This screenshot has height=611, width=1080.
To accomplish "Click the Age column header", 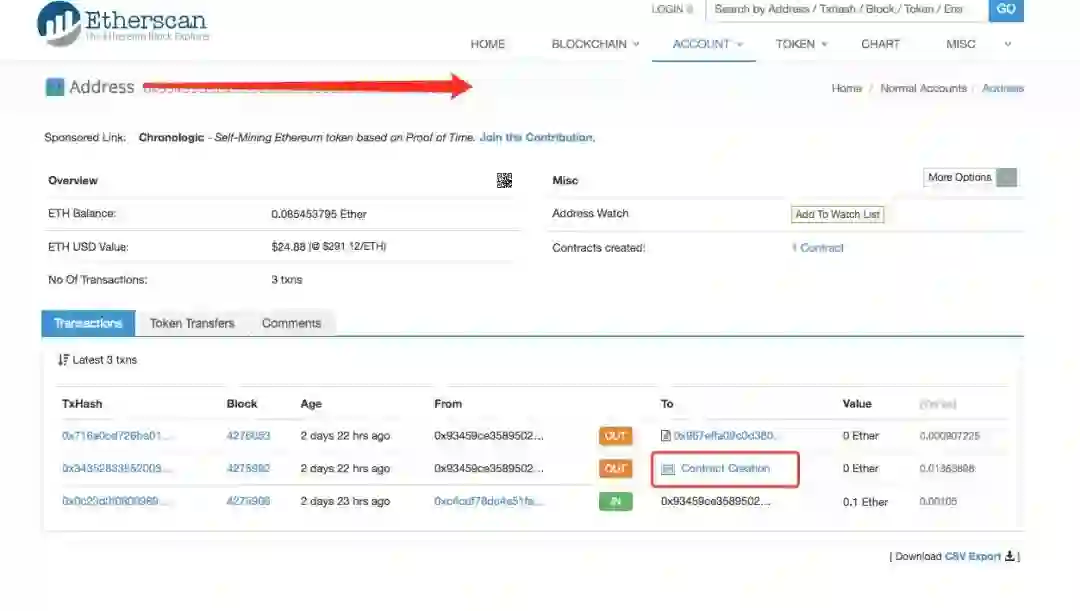I will point(311,404).
